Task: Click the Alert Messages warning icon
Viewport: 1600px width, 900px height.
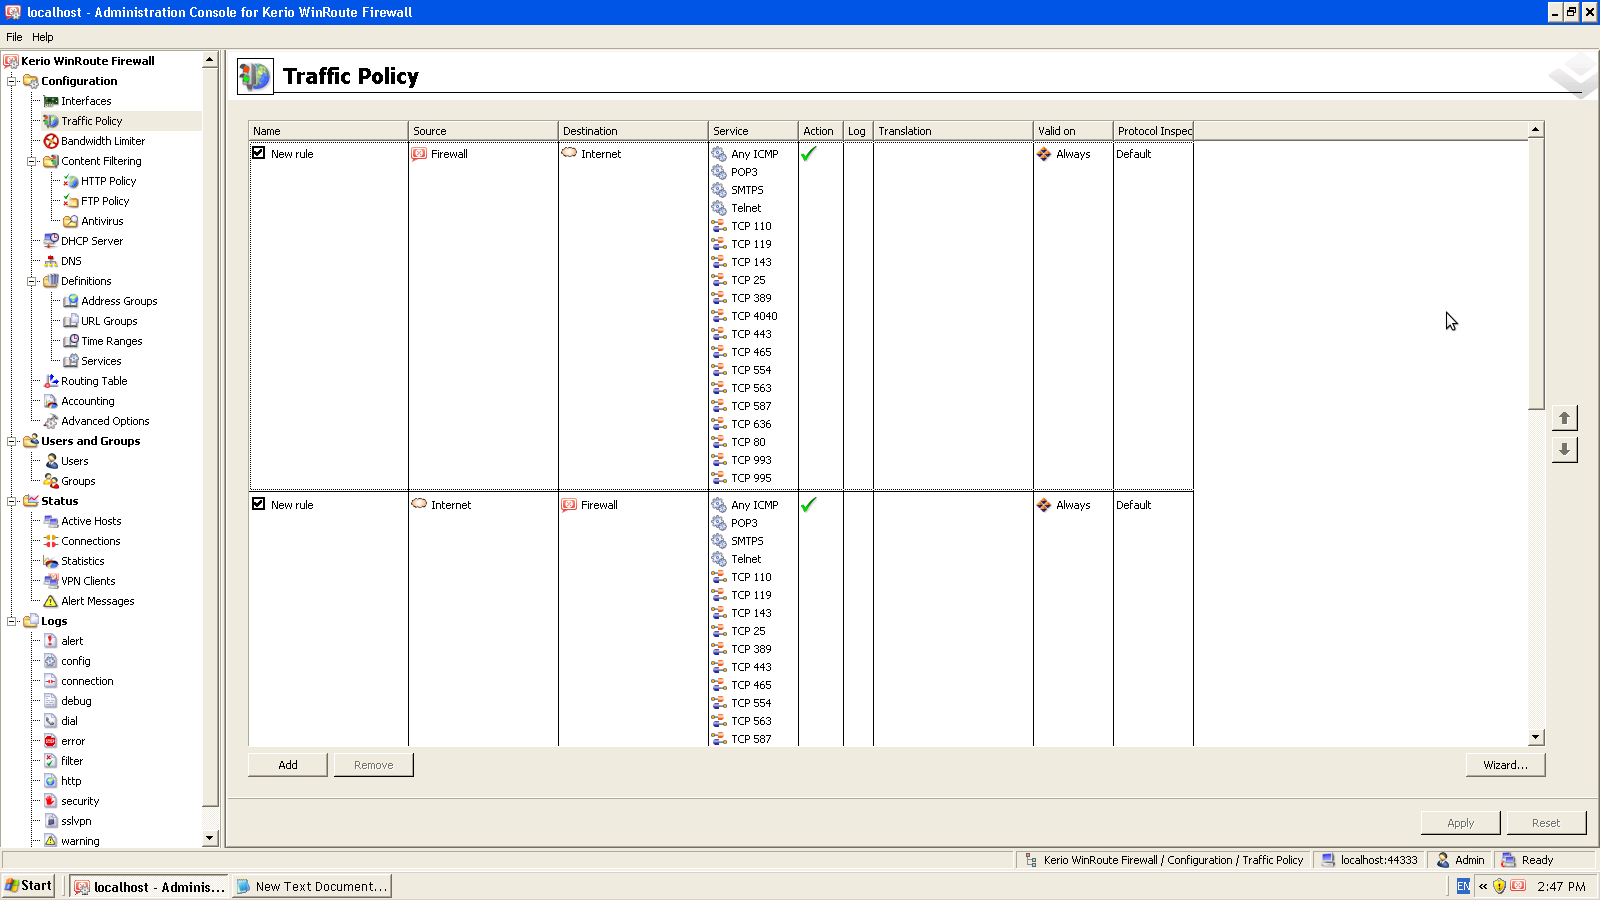Action: click(51, 601)
